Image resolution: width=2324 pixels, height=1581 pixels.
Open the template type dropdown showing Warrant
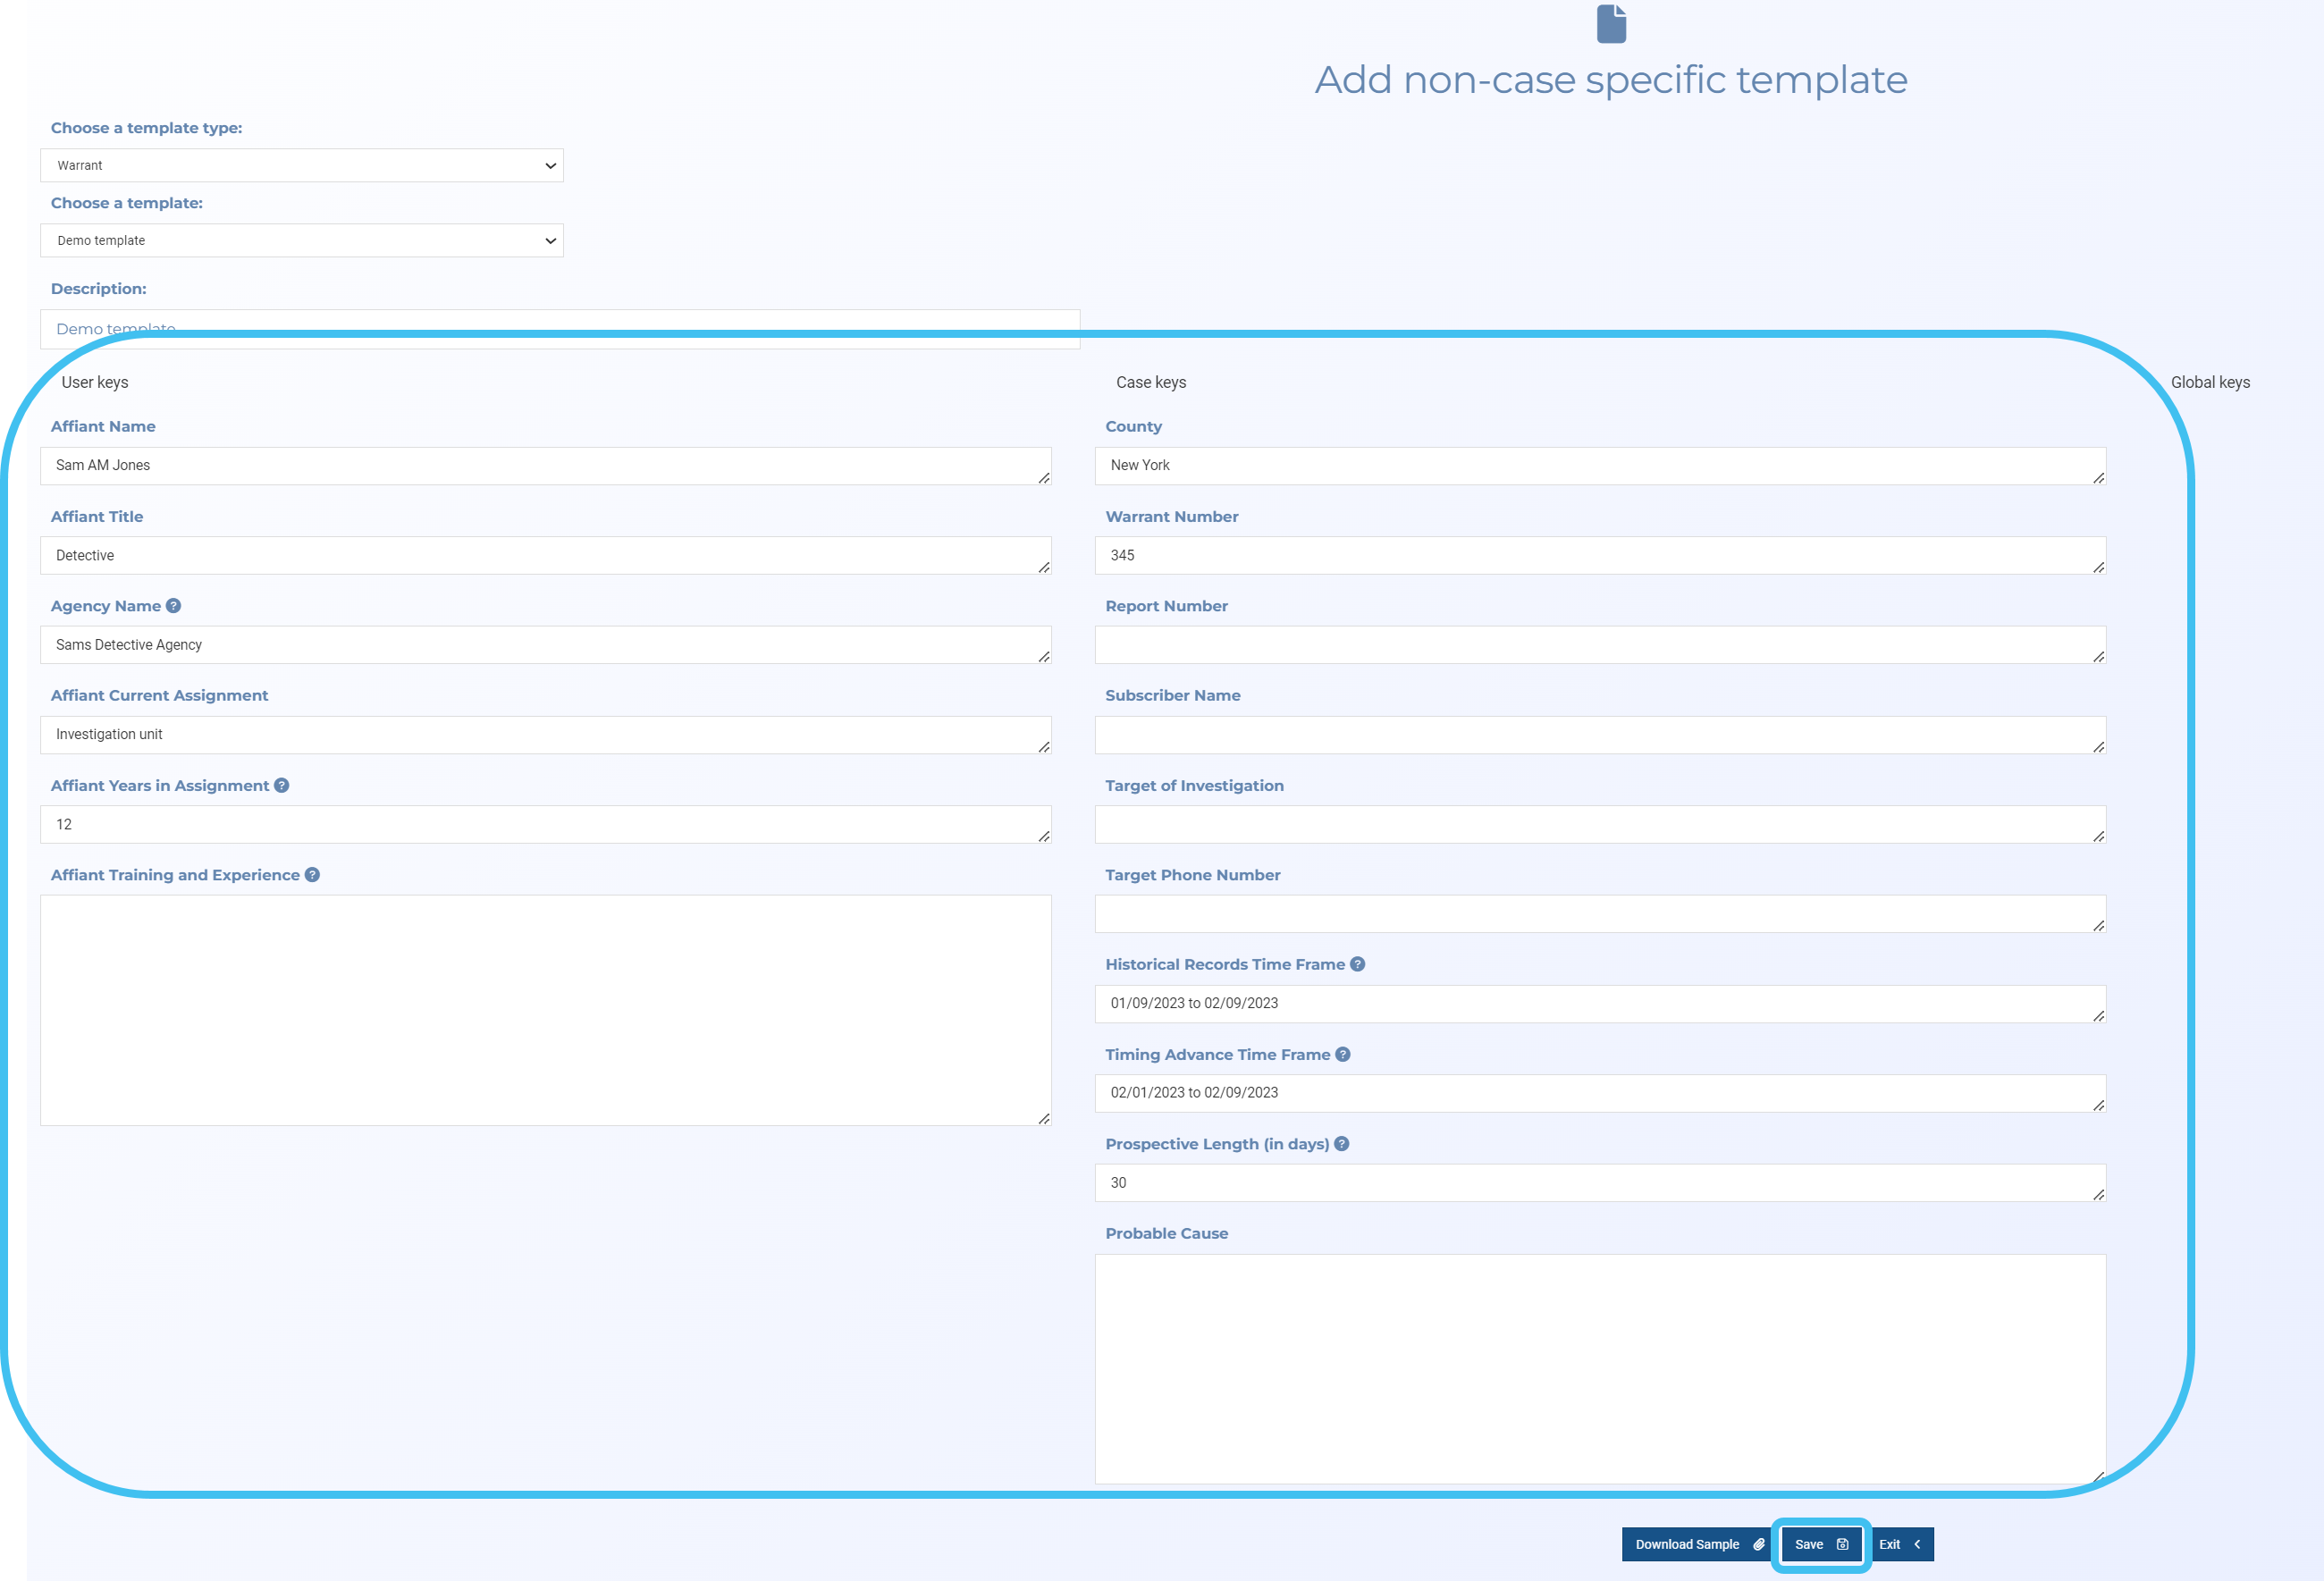(x=301, y=166)
